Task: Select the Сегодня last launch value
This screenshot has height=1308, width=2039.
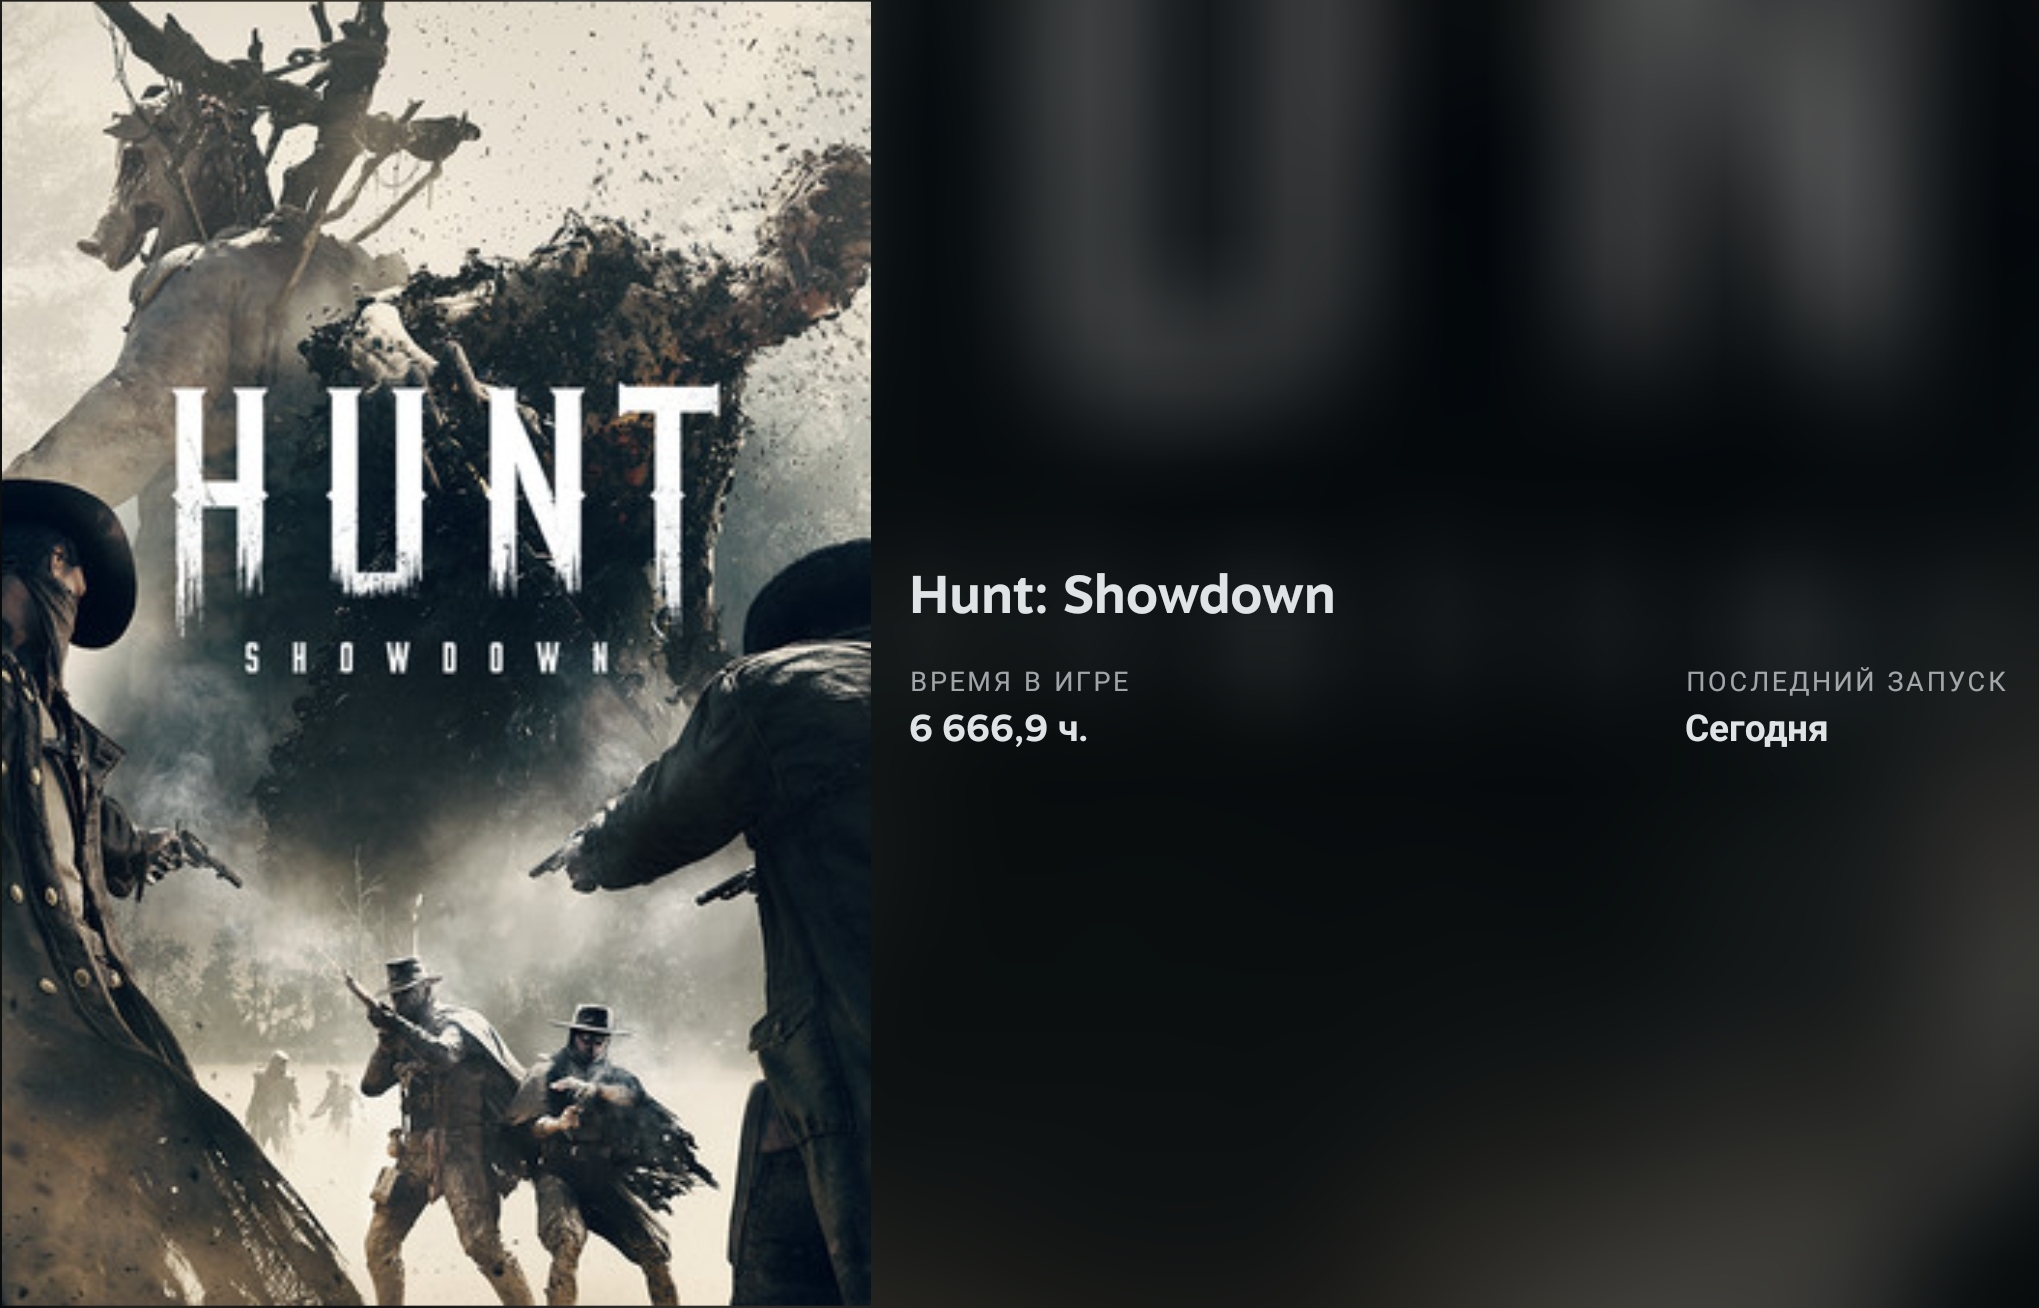Action: 1756,729
